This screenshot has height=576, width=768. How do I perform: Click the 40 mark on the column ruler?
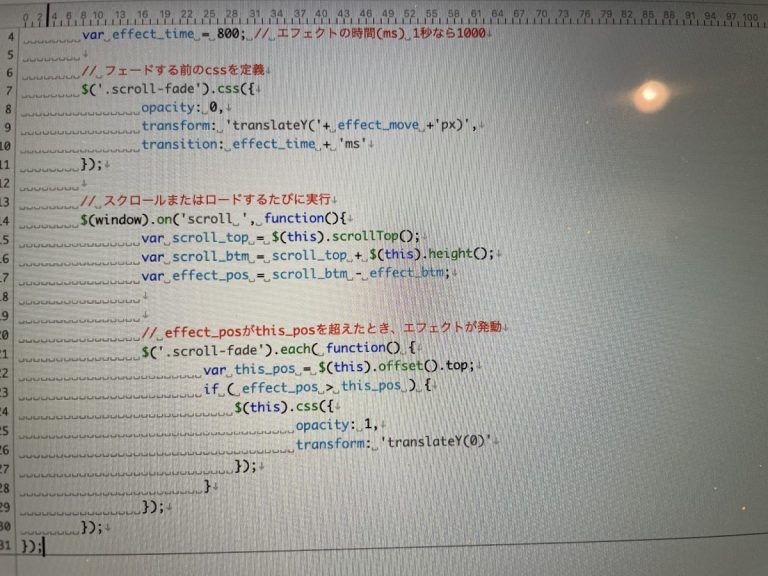pyautogui.click(x=321, y=14)
